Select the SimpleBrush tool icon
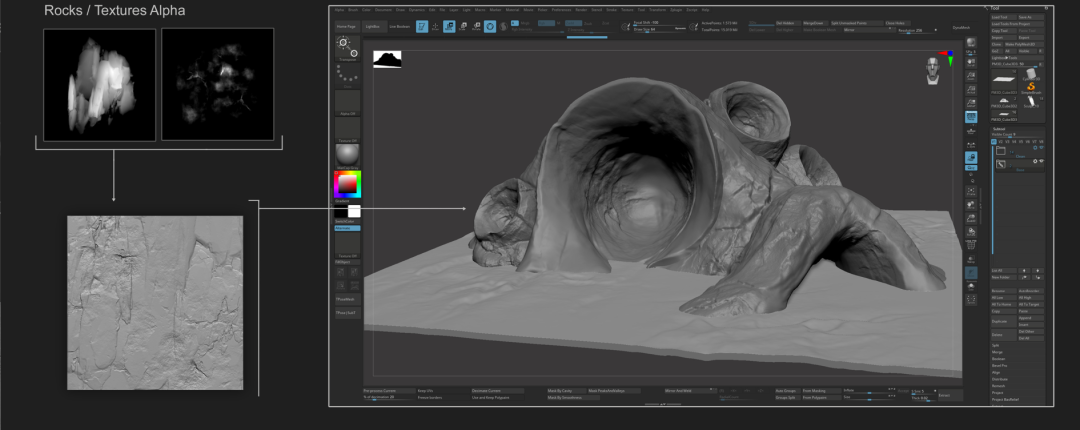The height and width of the screenshot is (430, 1080). pos(1031,86)
